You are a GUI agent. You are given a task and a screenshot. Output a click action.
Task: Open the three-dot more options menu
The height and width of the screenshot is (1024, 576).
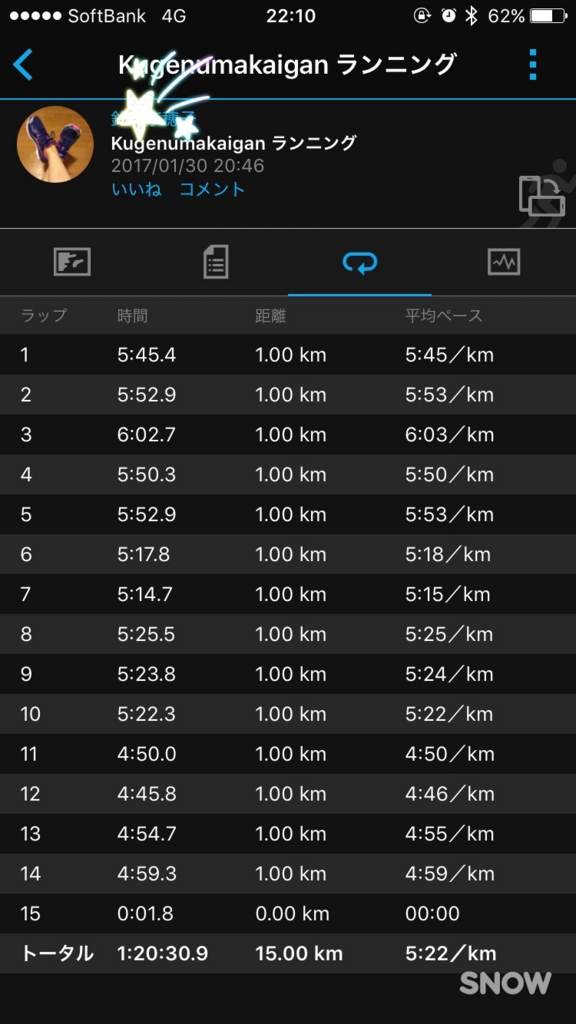(533, 65)
